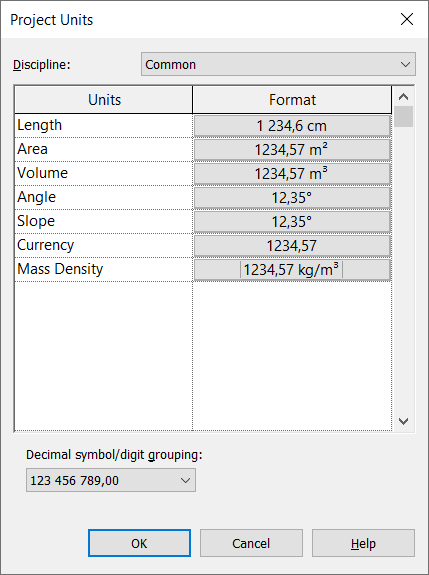Click the units list scrollbar thumb

[x=403, y=116]
